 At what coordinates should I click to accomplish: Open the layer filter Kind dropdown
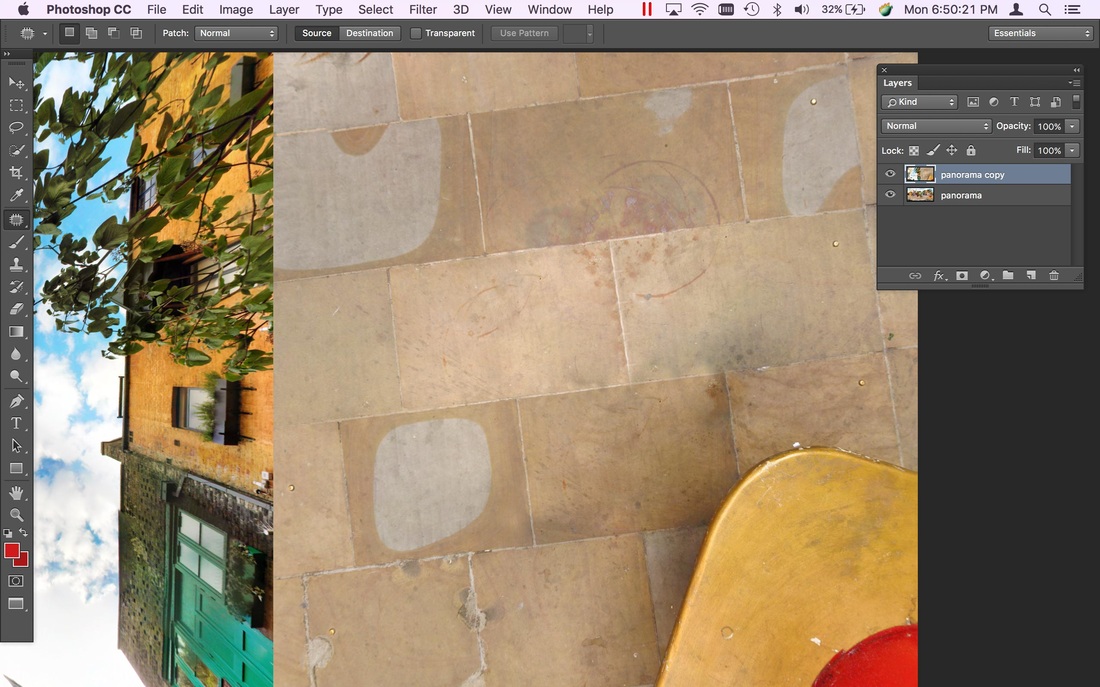pos(919,102)
